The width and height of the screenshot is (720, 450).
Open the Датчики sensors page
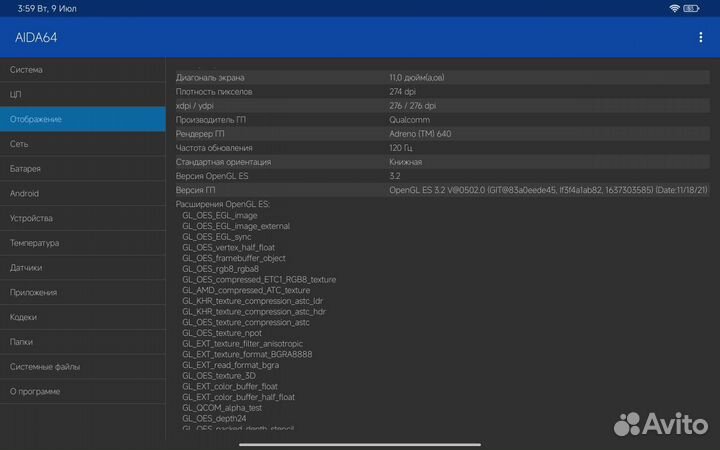tap(83, 268)
